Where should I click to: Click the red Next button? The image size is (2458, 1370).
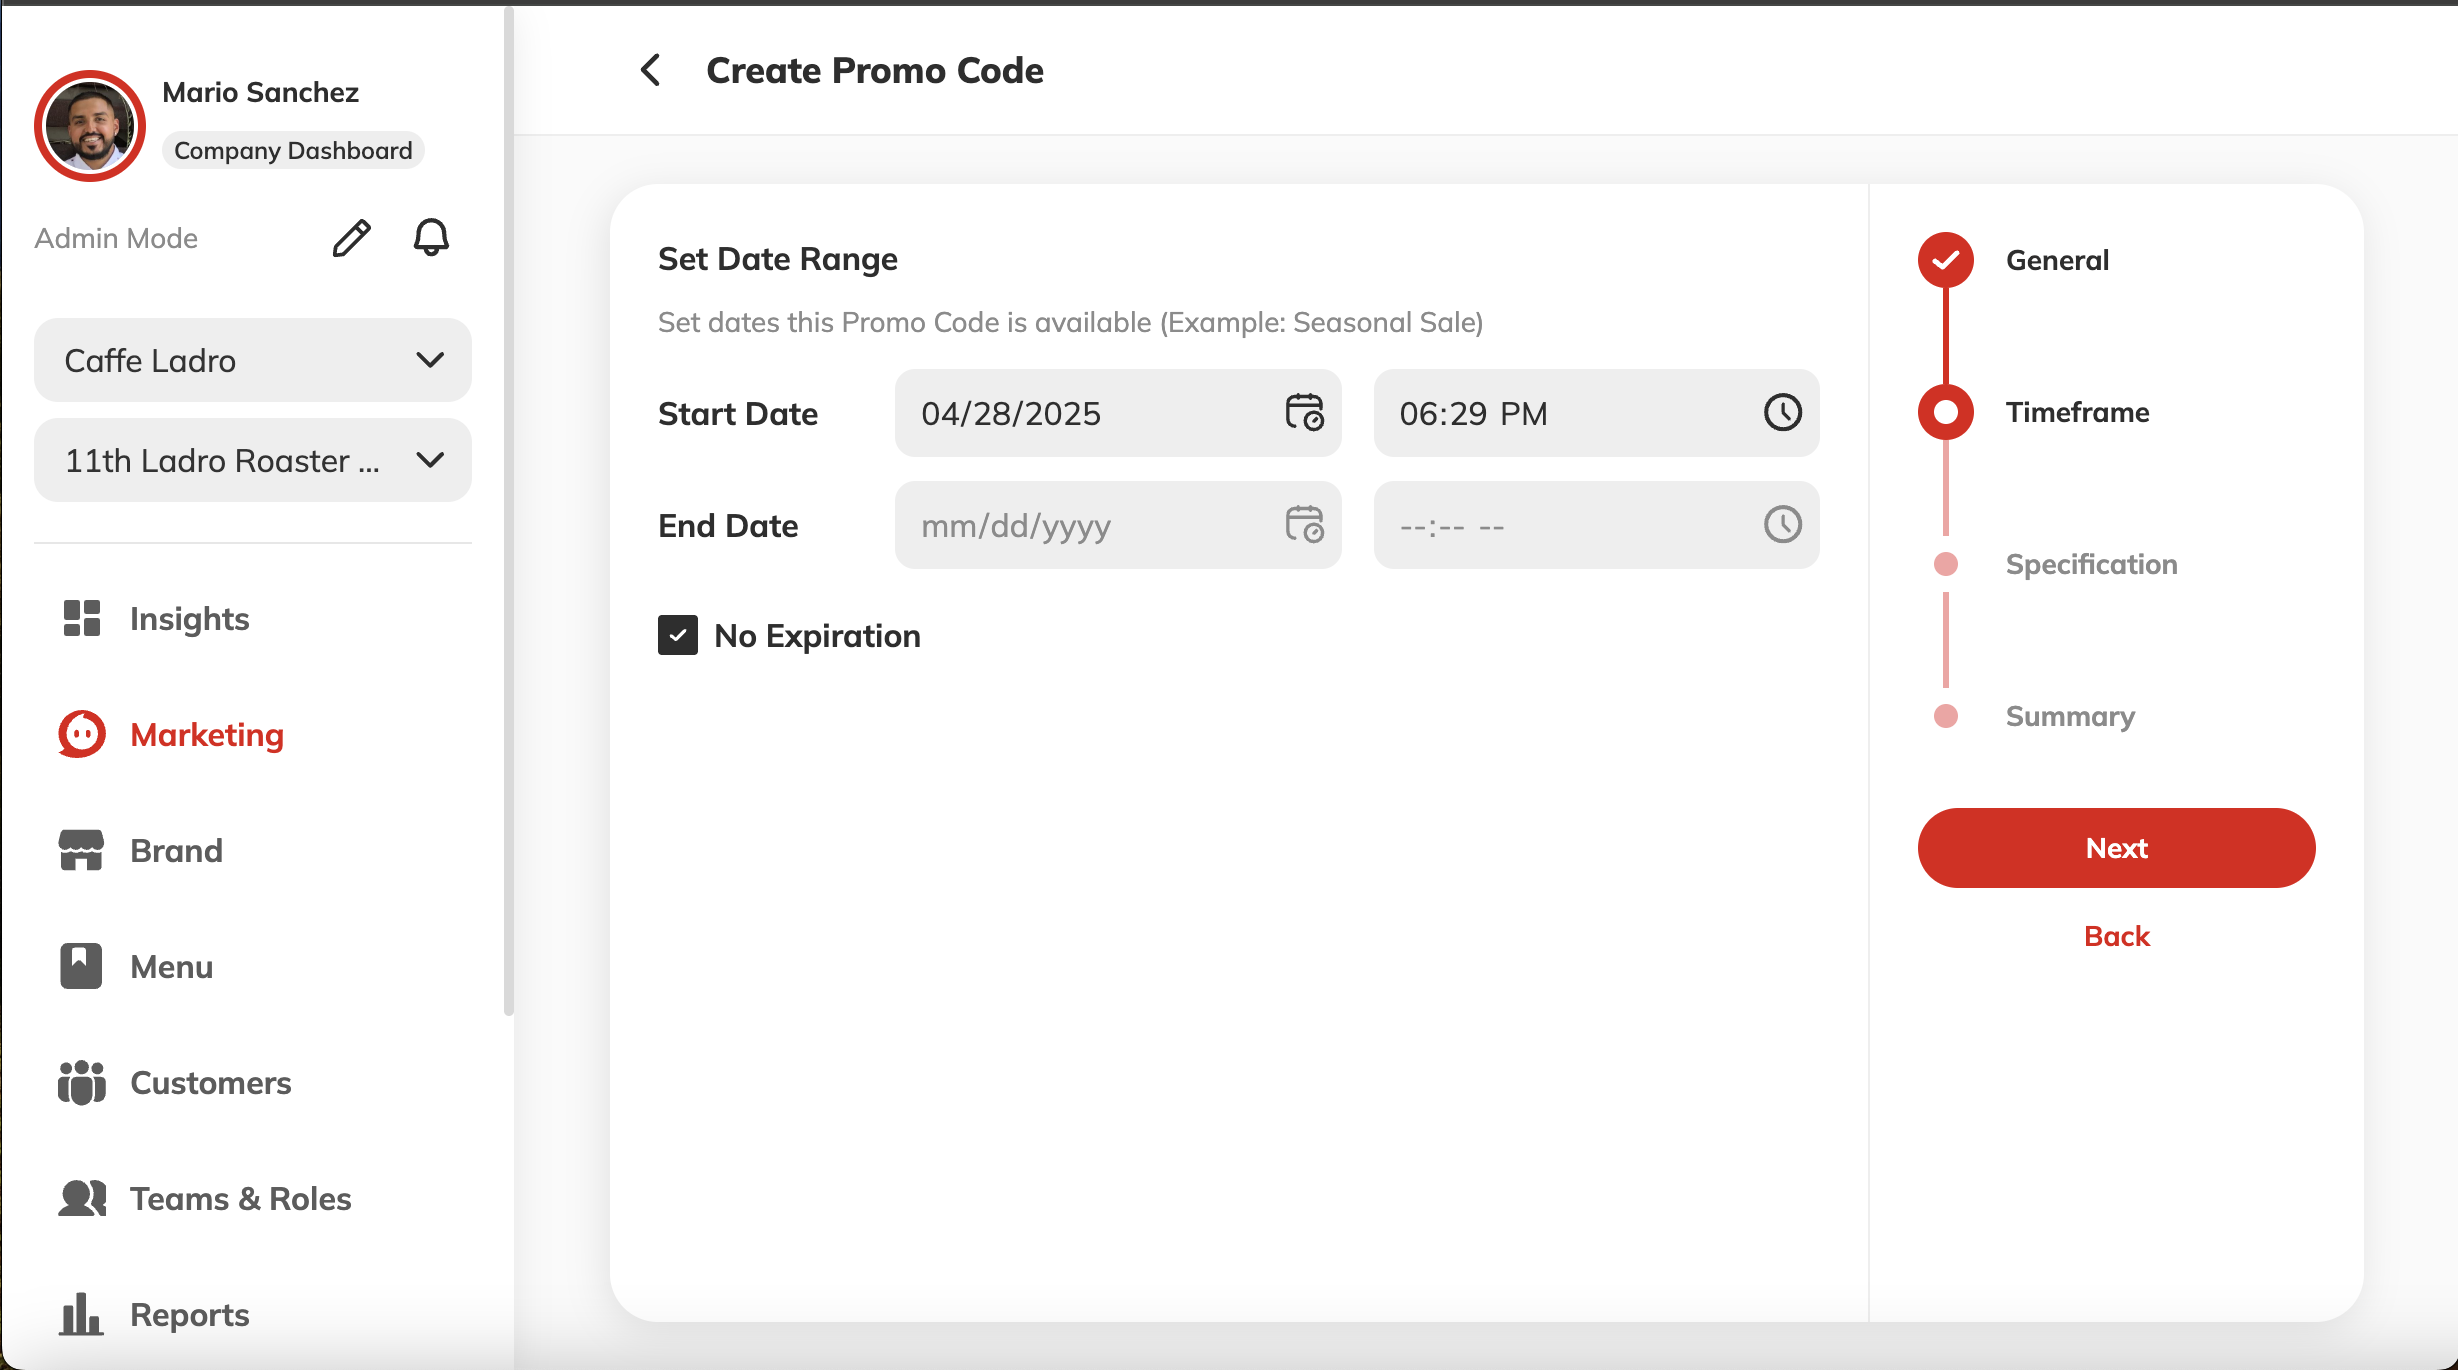[x=2116, y=848]
